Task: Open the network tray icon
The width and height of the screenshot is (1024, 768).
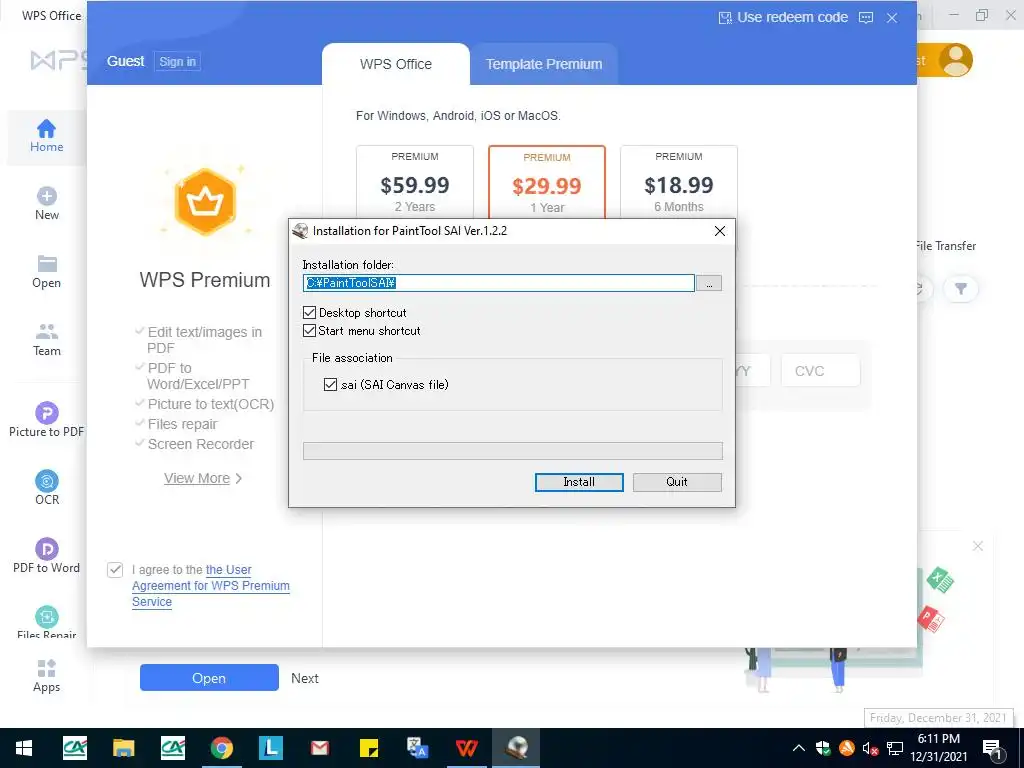Action: (895, 749)
